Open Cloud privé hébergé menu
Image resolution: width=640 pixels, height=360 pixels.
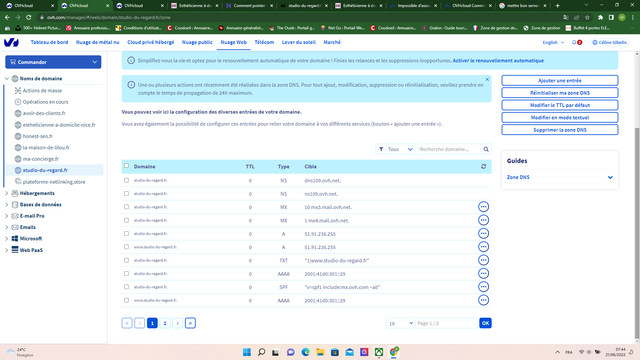151,42
